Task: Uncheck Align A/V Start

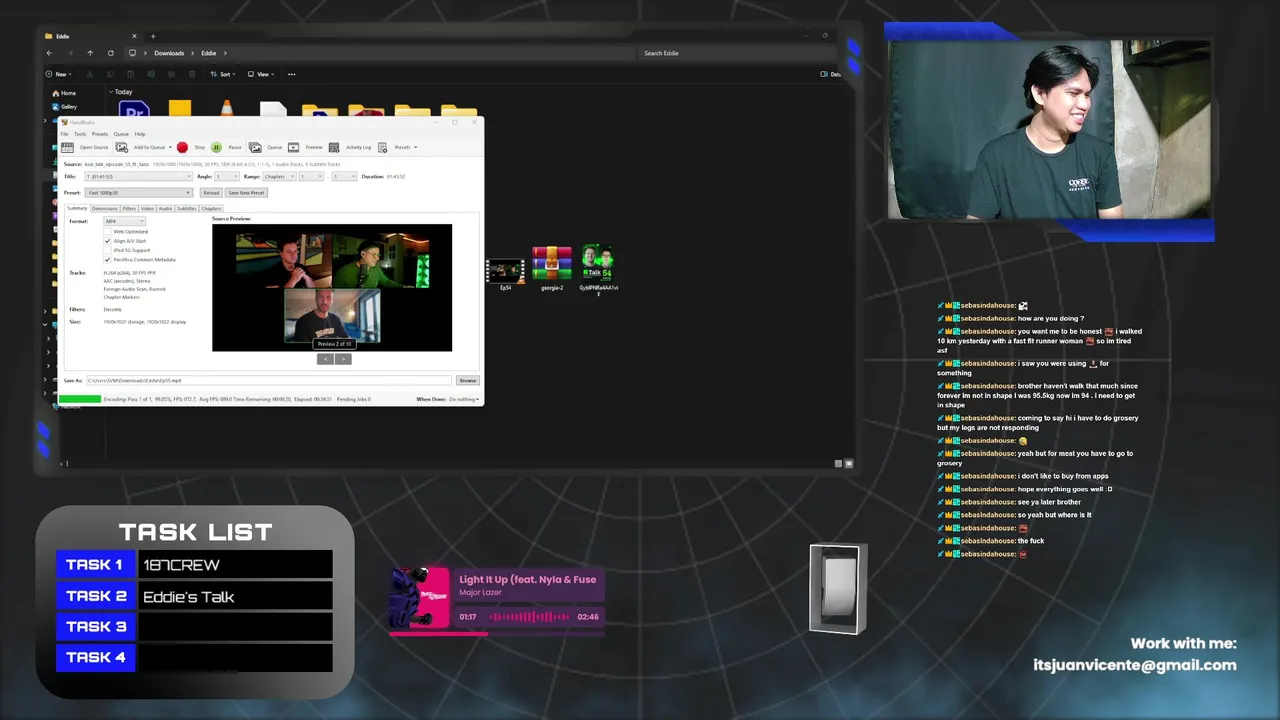Action: point(108,241)
